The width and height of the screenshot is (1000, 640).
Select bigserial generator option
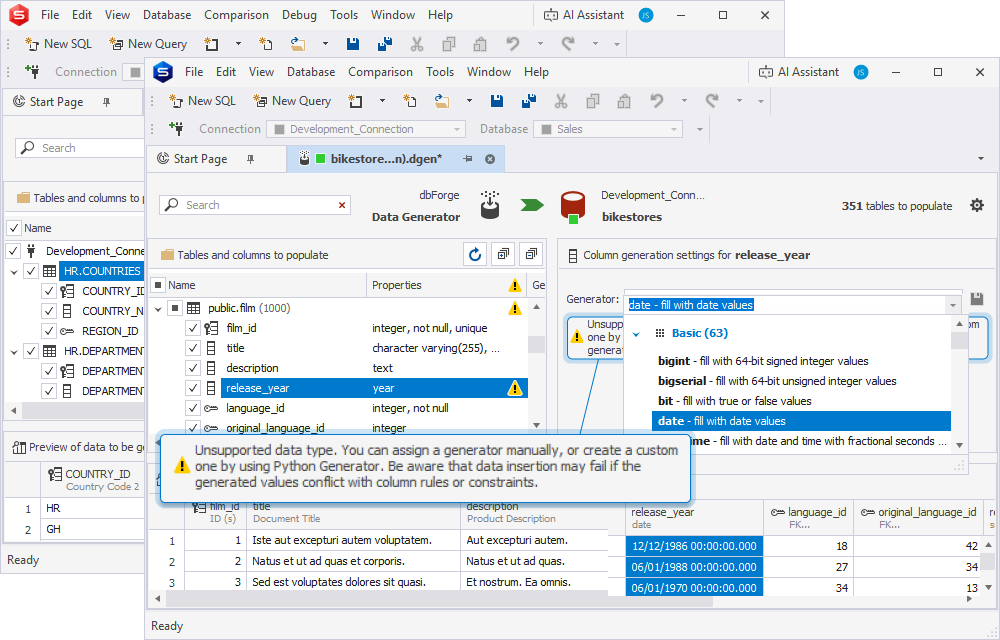801,381
